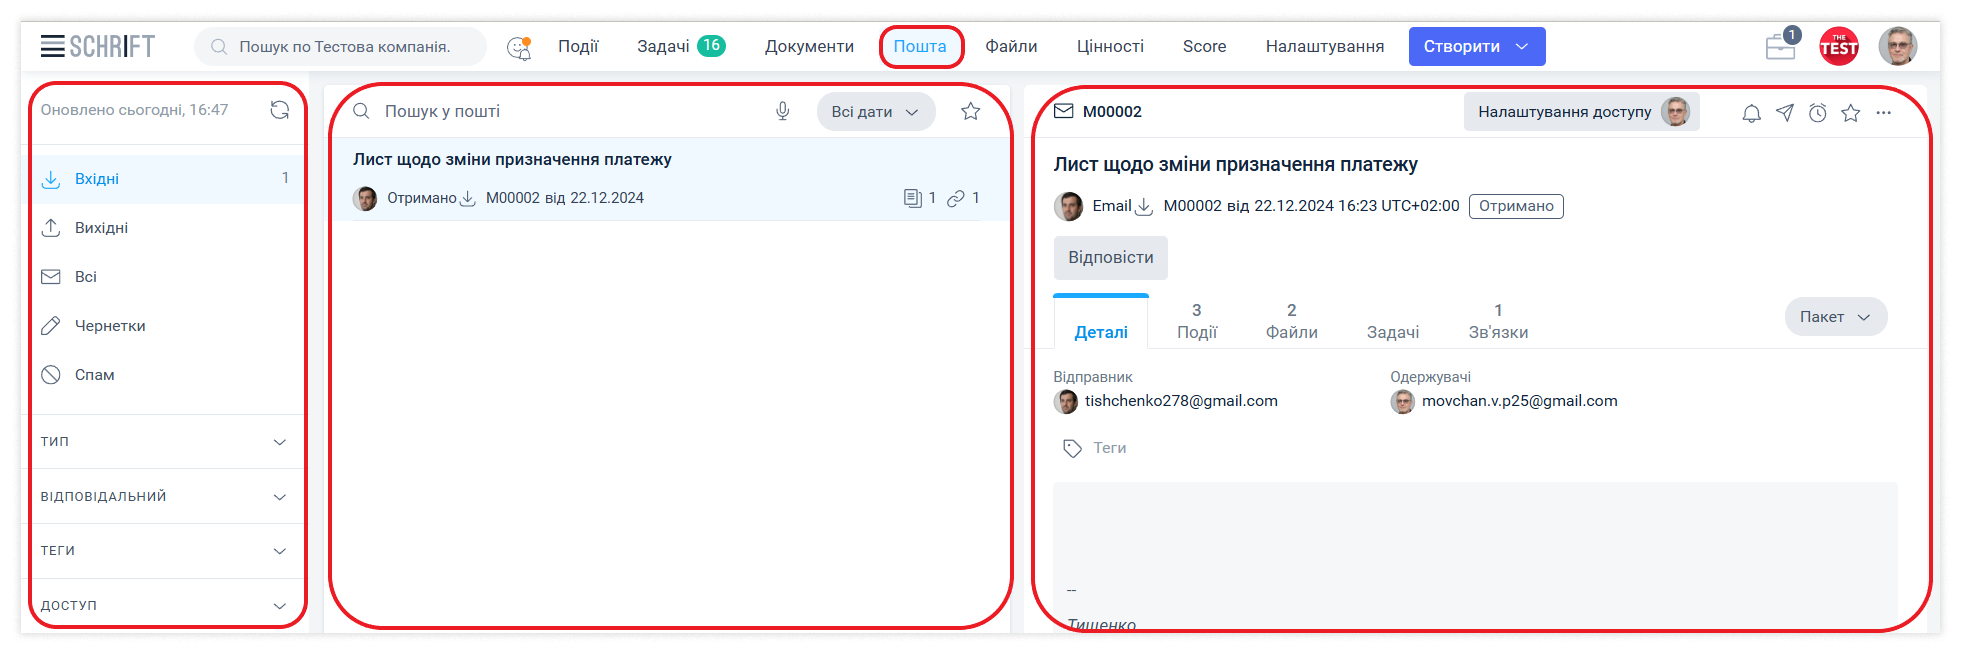The height and width of the screenshot is (657, 1967).
Task: Click the refresh mail icon
Action: (280, 110)
